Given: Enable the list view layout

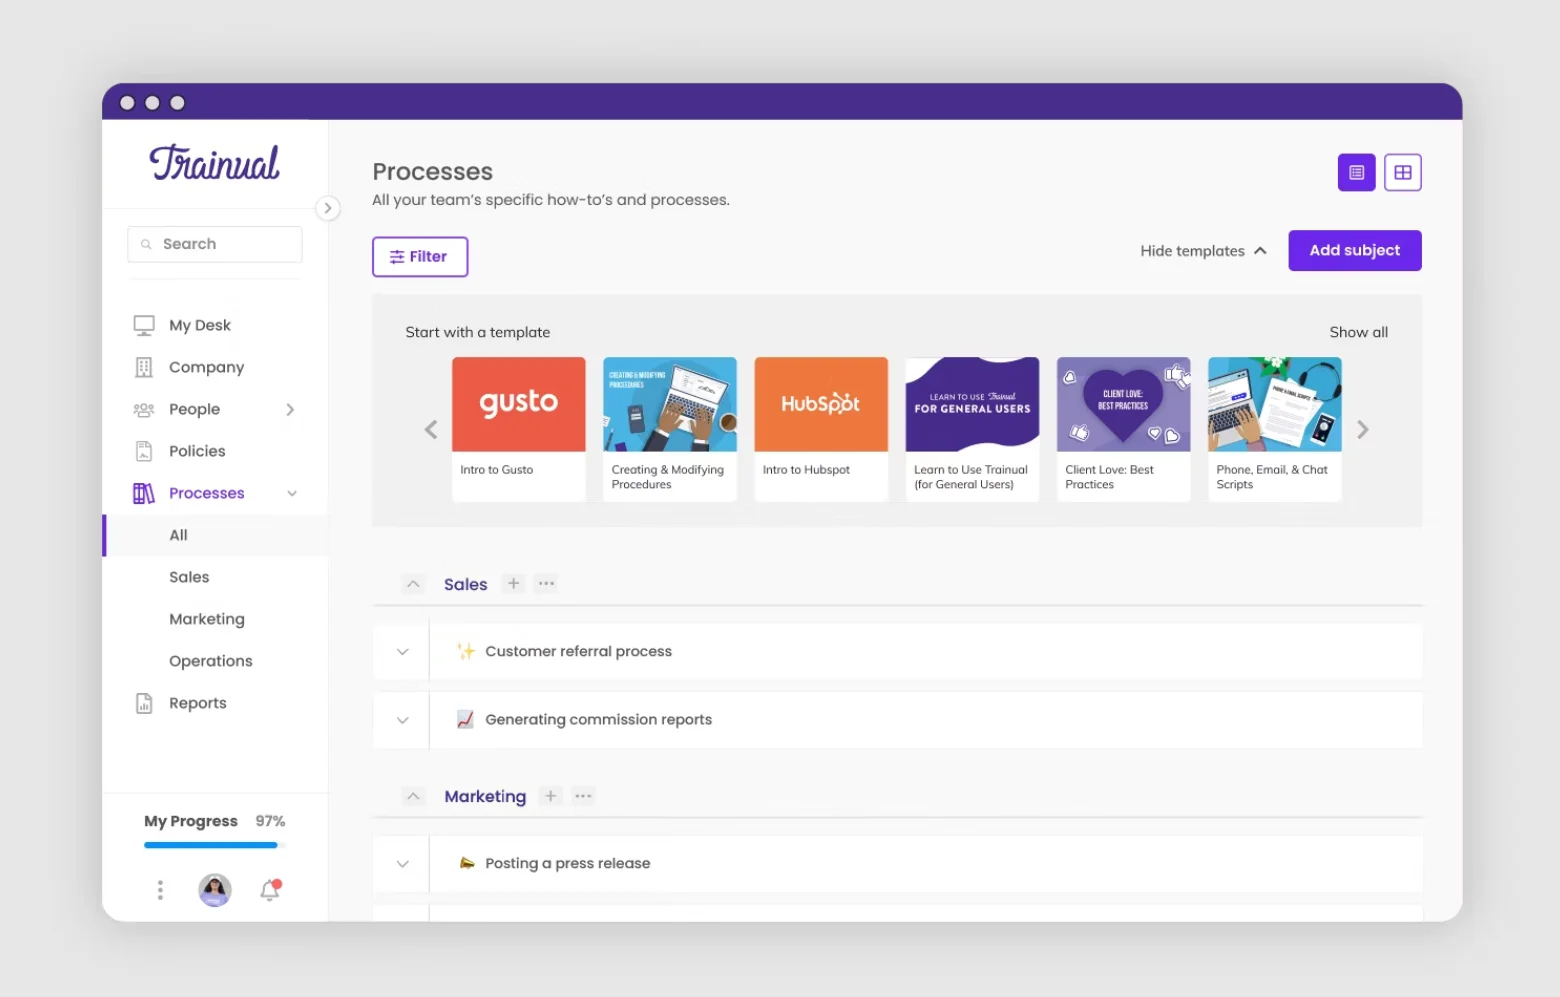Looking at the screenshot, I should click(x=1356, y=171).
